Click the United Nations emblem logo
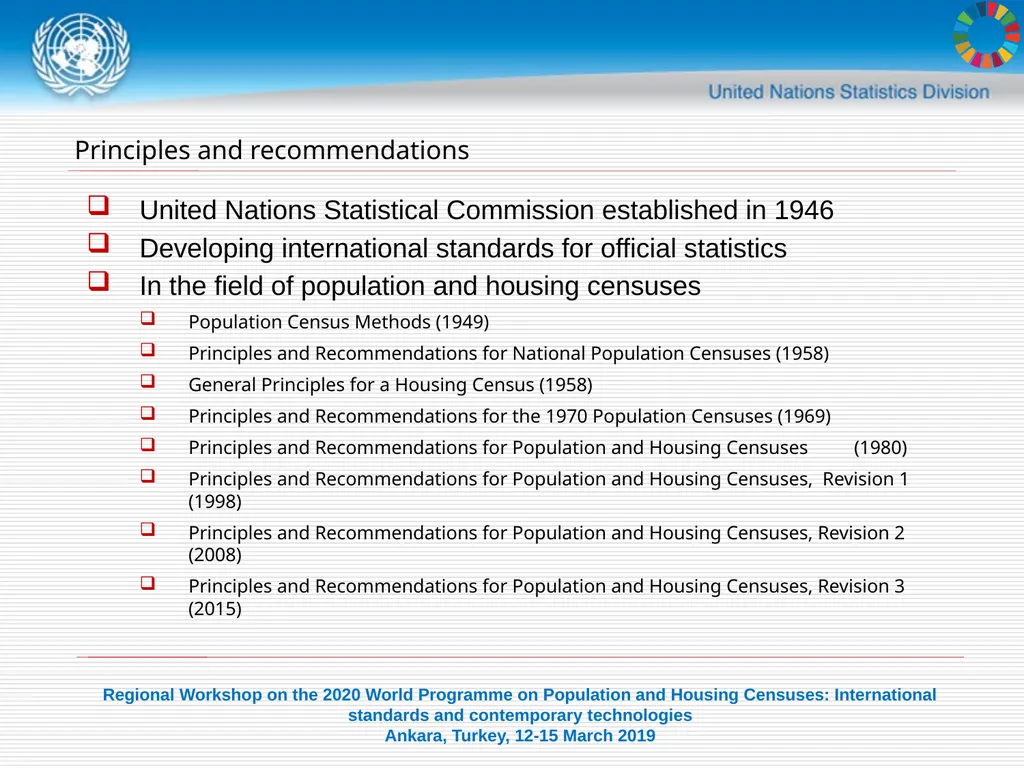 click(x=81, y=54)
